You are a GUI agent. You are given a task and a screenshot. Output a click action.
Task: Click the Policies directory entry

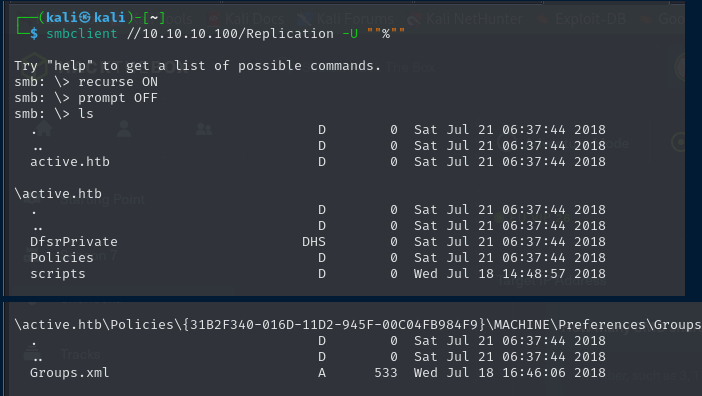pyautogui.click(x=62, y=258)
